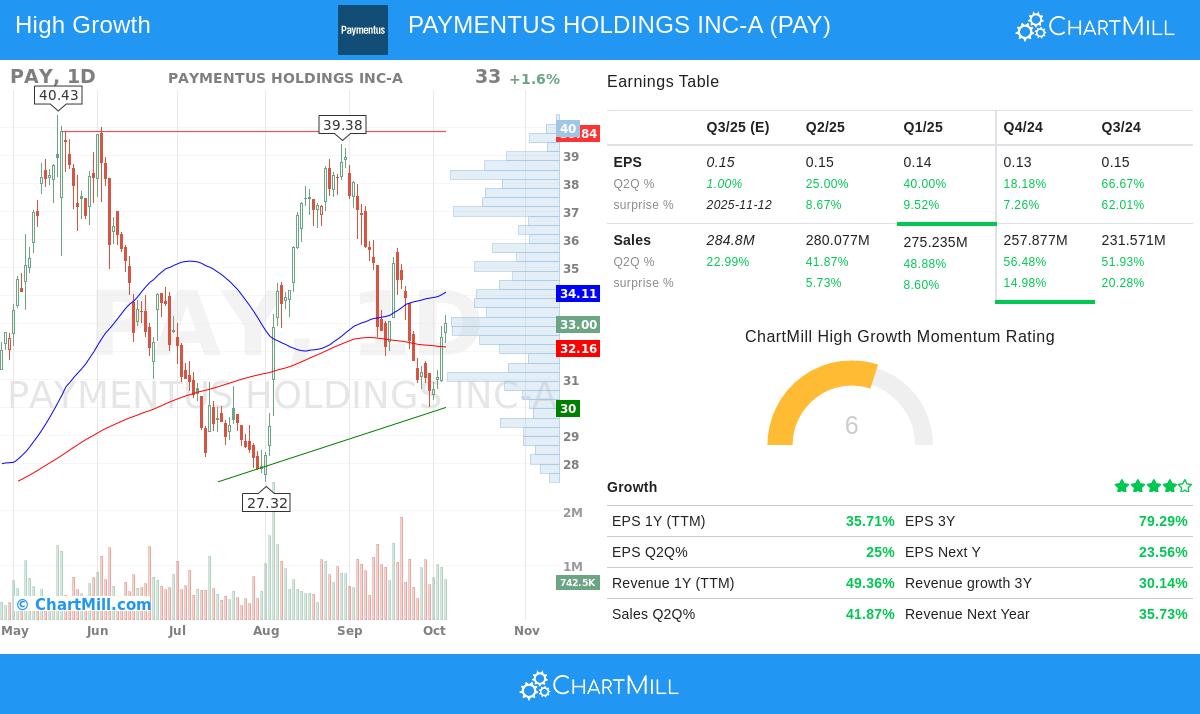Click the green 30 price tag
The image size is (1200, 714).
coord(568,409)
